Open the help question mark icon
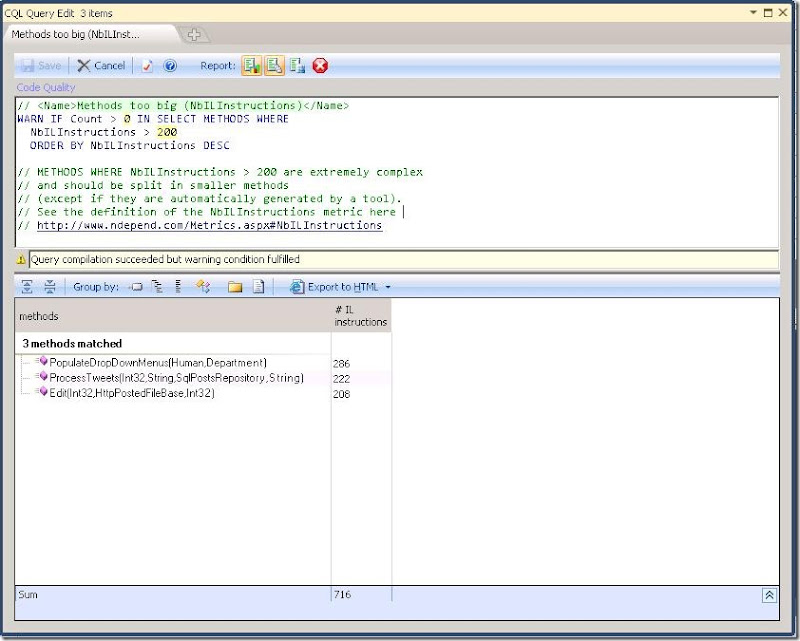Image resolution: width=800 pixels, height=641 pixels. pyautogui.click(x=170, y=66)
